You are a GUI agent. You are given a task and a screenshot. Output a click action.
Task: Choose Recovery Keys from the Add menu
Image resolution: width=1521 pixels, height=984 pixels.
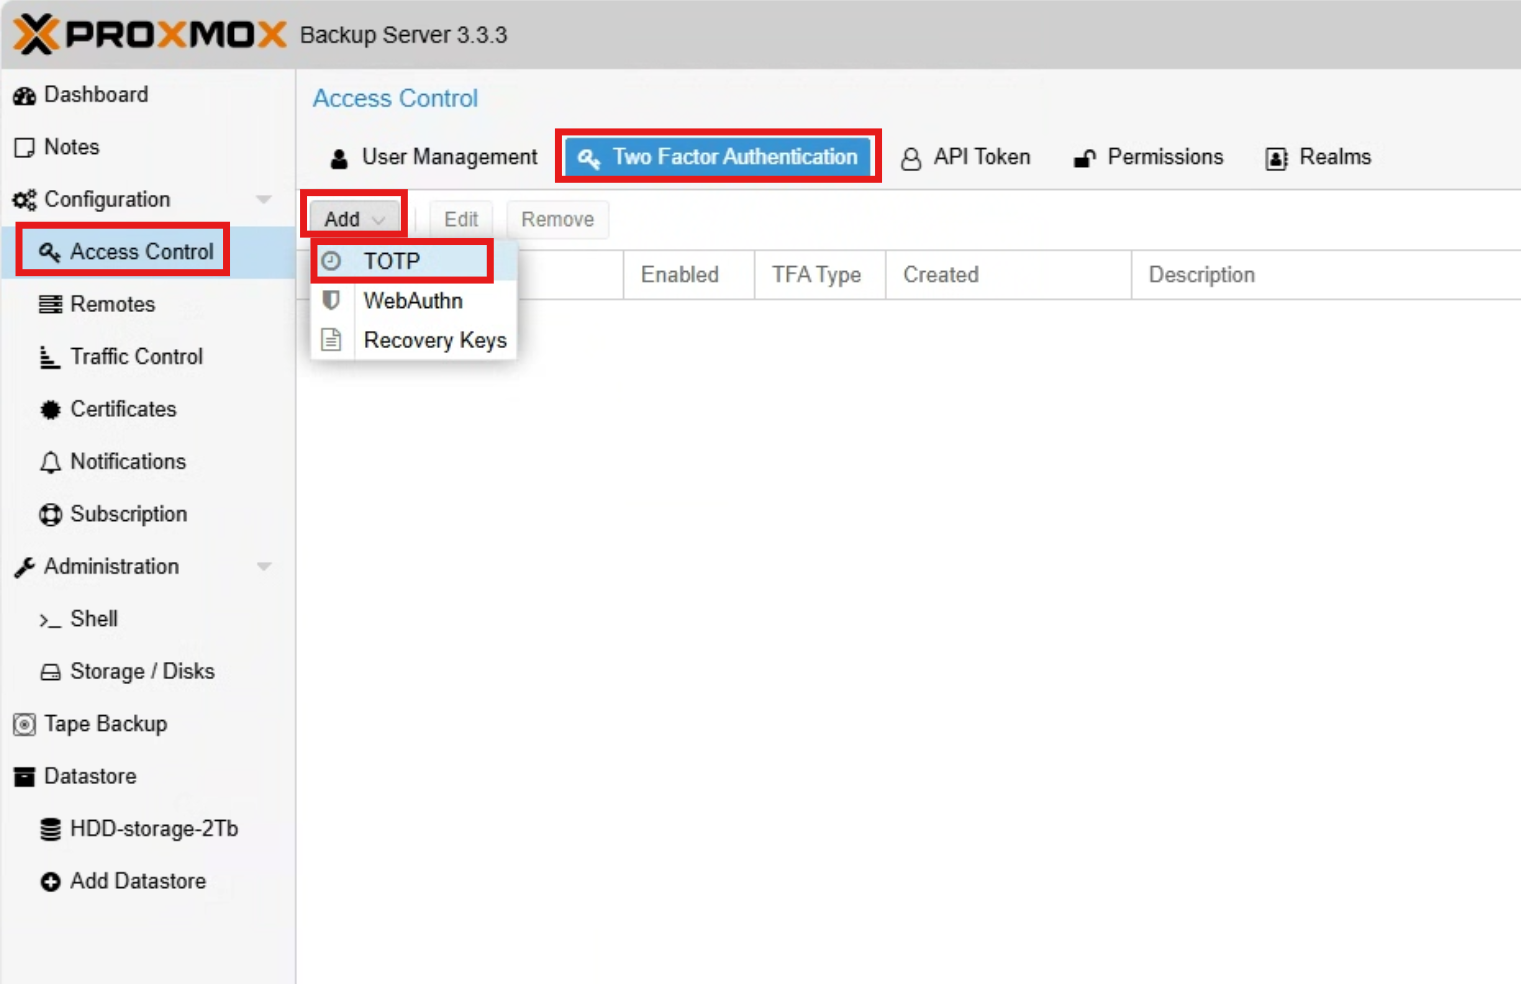coord(414,340)
